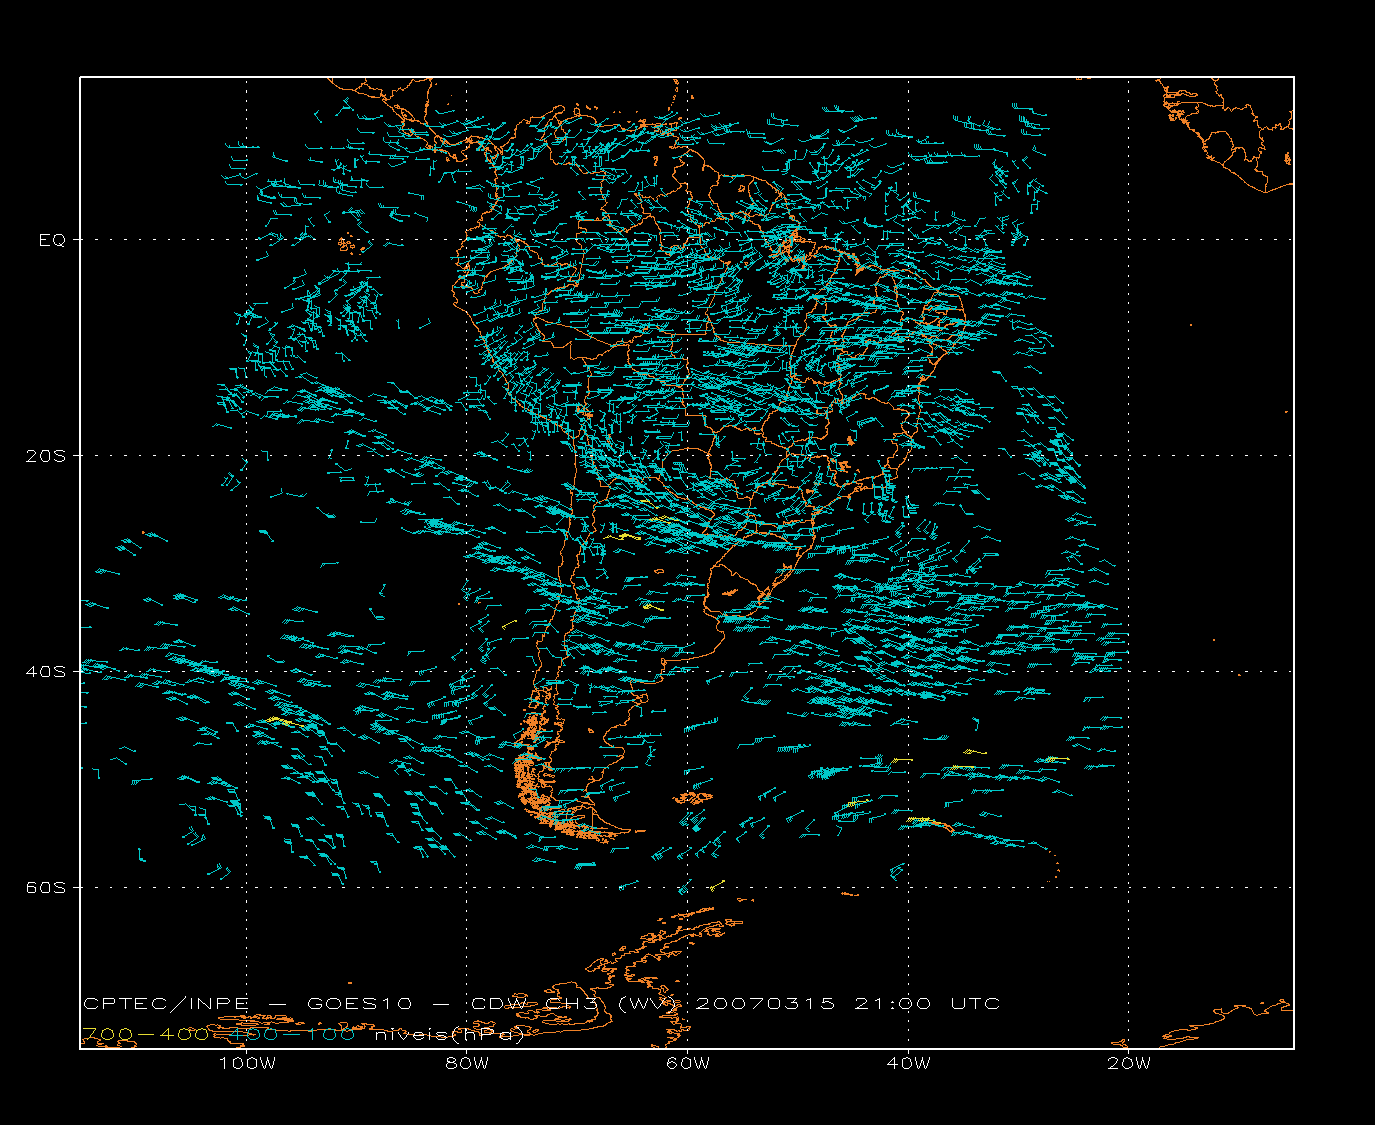Screen dimensions: 1375x1125
Task: Click the EQ latitude label
Action: (x=52, y=240)
